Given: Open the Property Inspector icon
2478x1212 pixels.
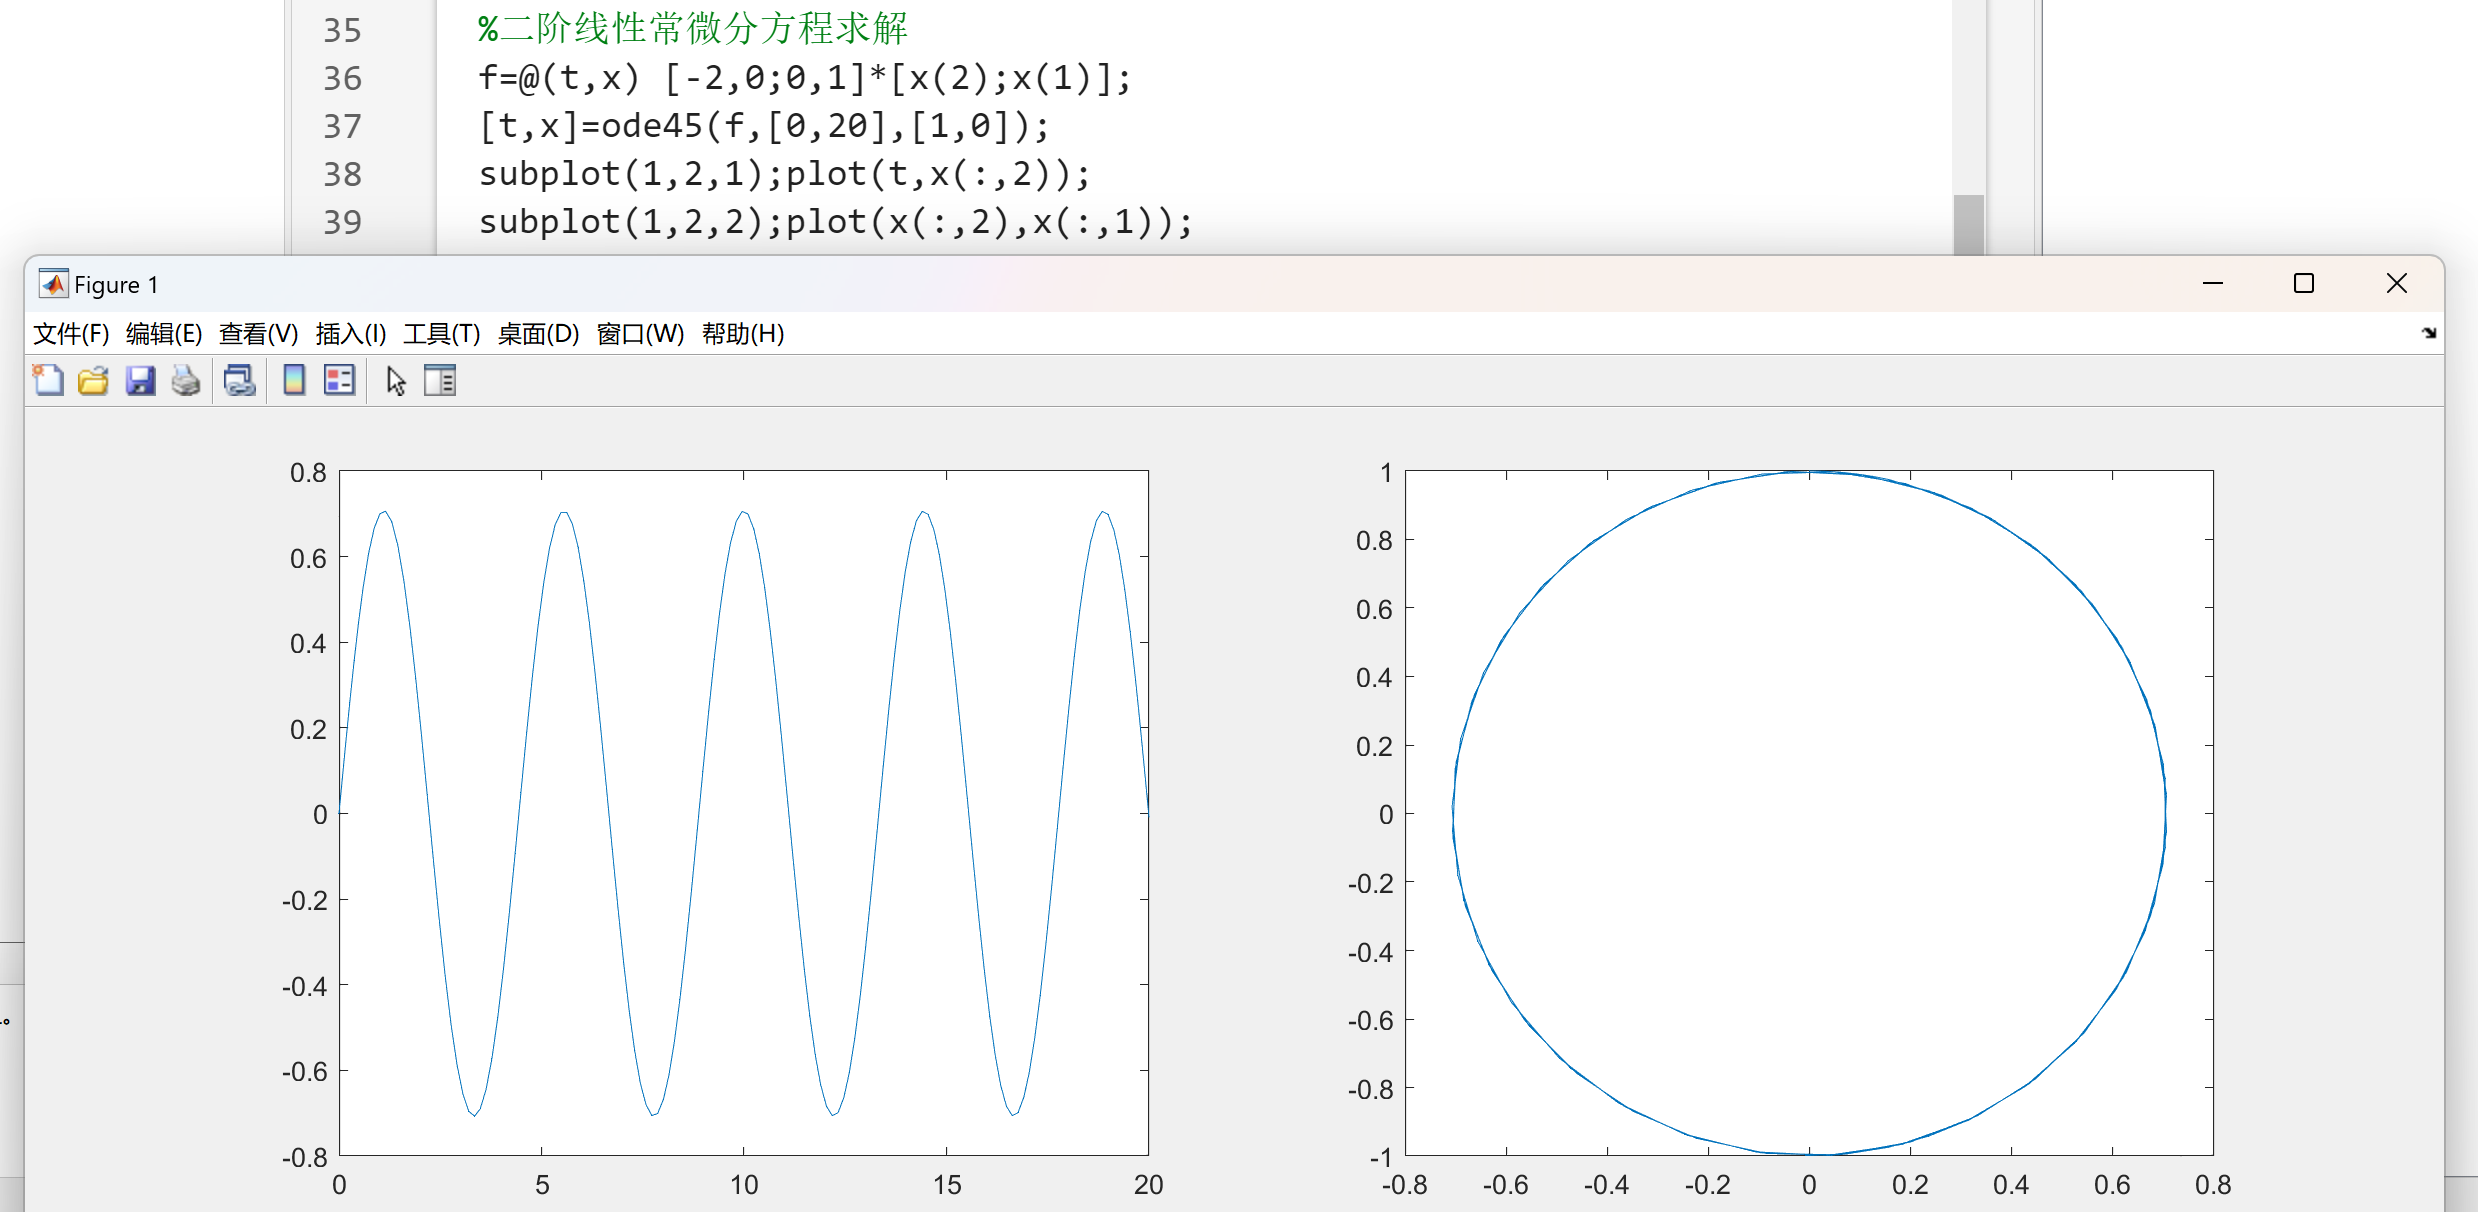Looking at the screenshot, I should [440, 381].
